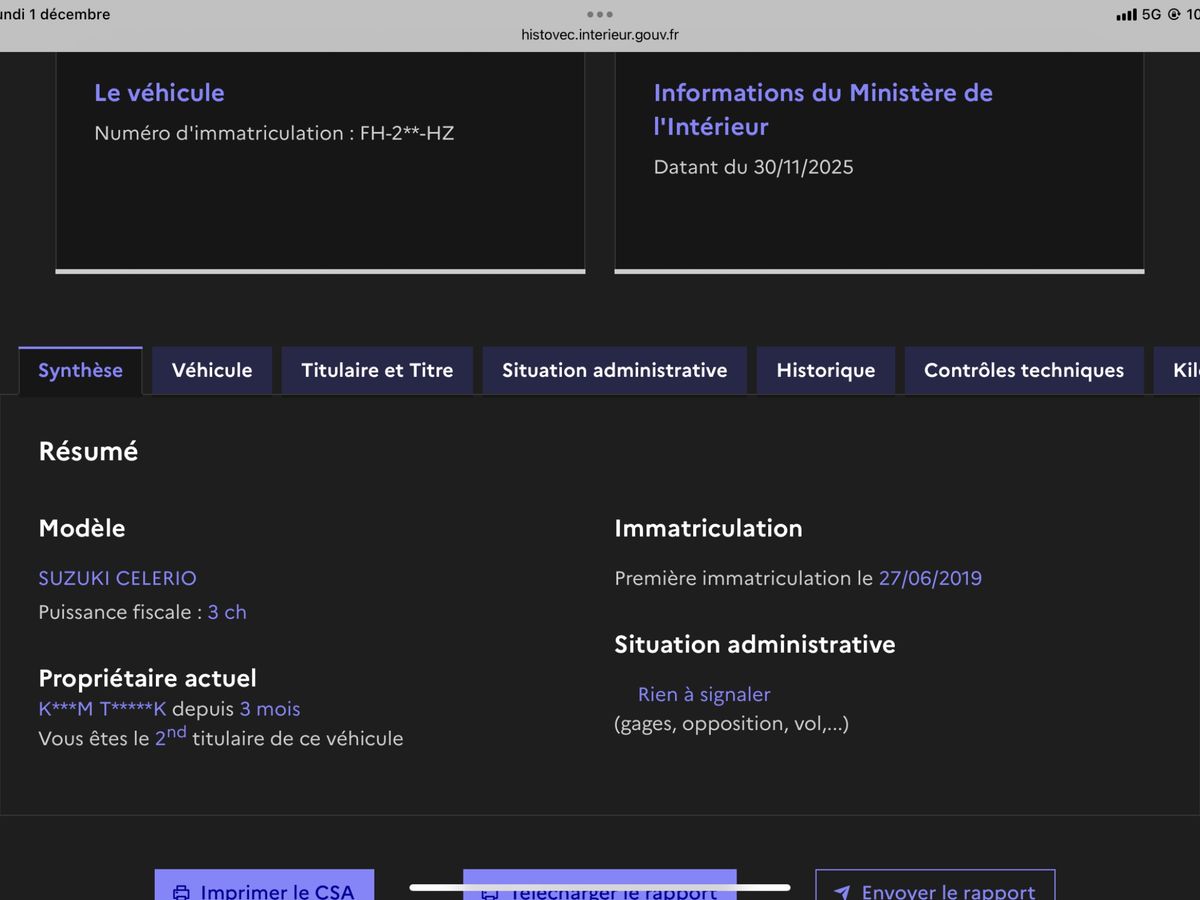Open the Historique tab

826,371
